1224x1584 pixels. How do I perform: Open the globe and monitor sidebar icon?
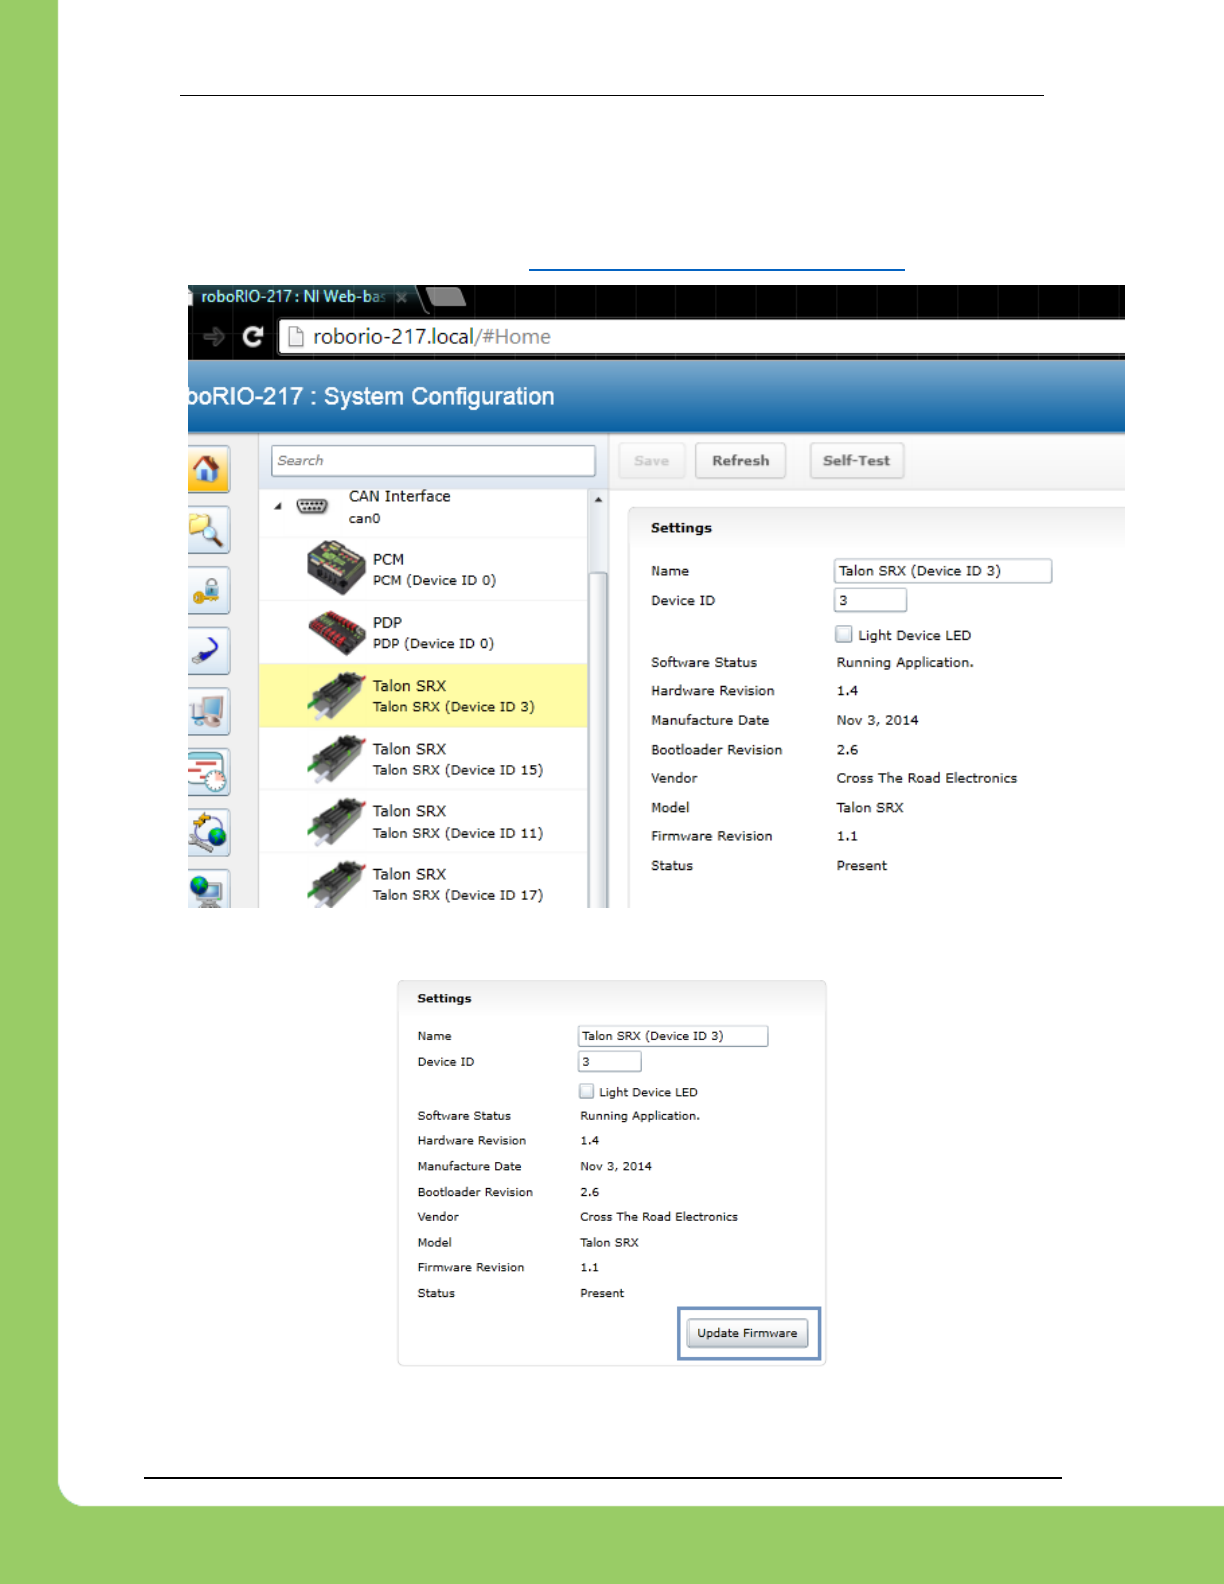208,889
